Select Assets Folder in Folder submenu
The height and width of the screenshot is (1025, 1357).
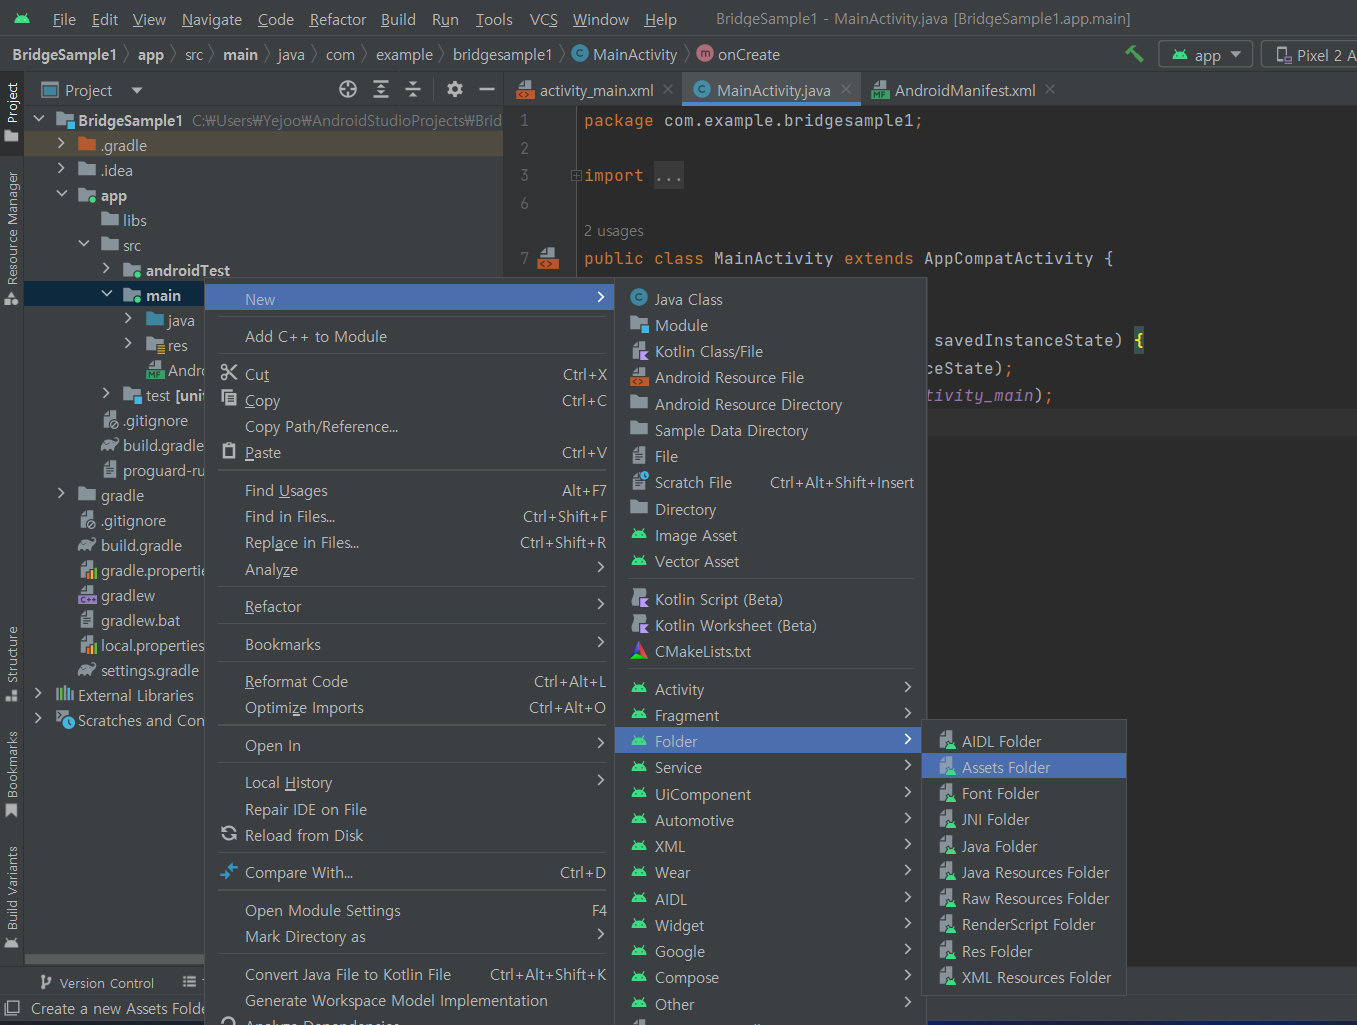click(1024, 767)
